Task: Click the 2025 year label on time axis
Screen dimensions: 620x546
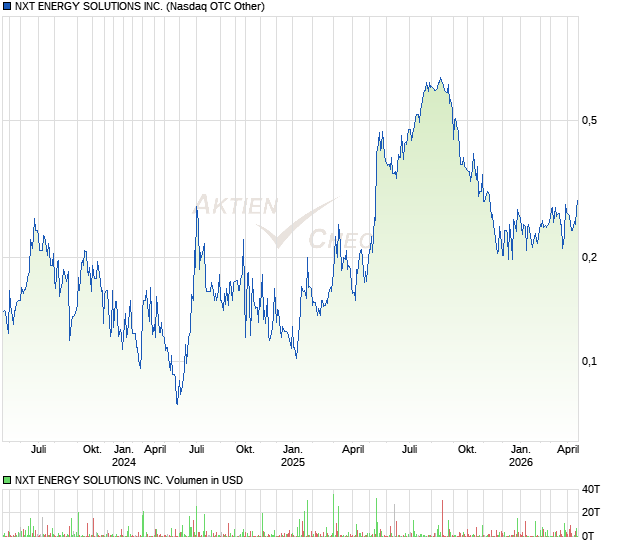Action: click(x=293, y=462)
